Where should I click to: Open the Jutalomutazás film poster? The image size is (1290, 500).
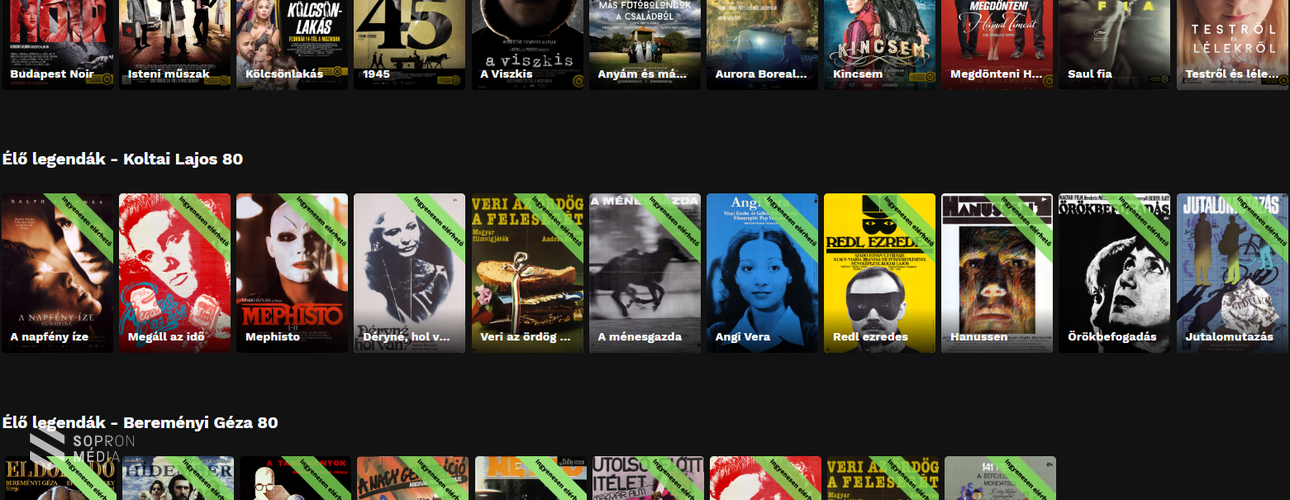1231,272
